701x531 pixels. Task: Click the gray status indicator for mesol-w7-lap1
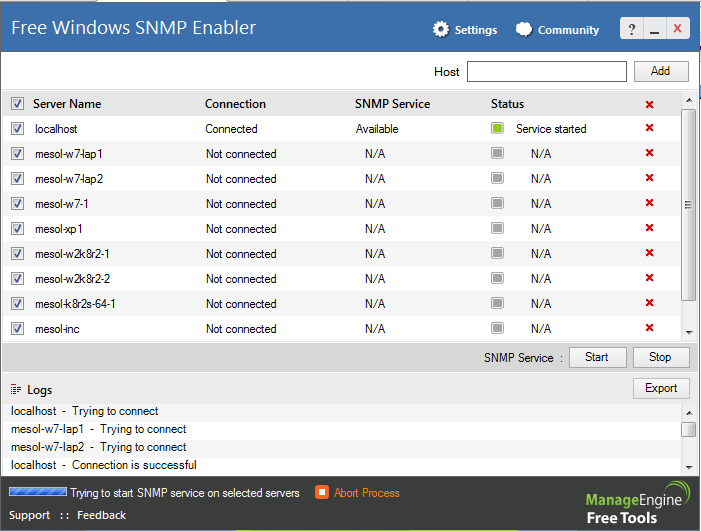(497, 153)
